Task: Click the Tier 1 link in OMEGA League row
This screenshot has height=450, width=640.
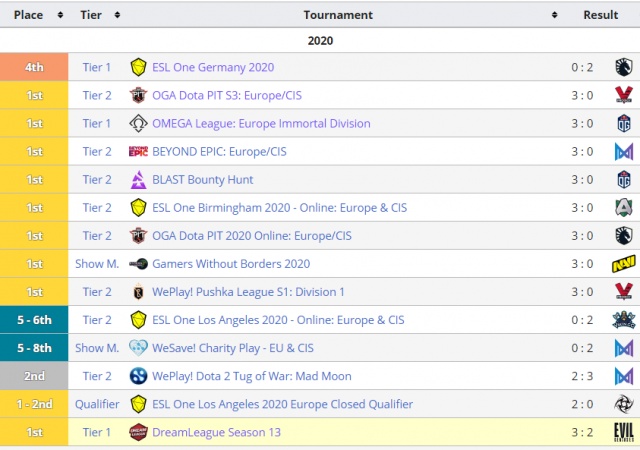Action: (97, 124)
